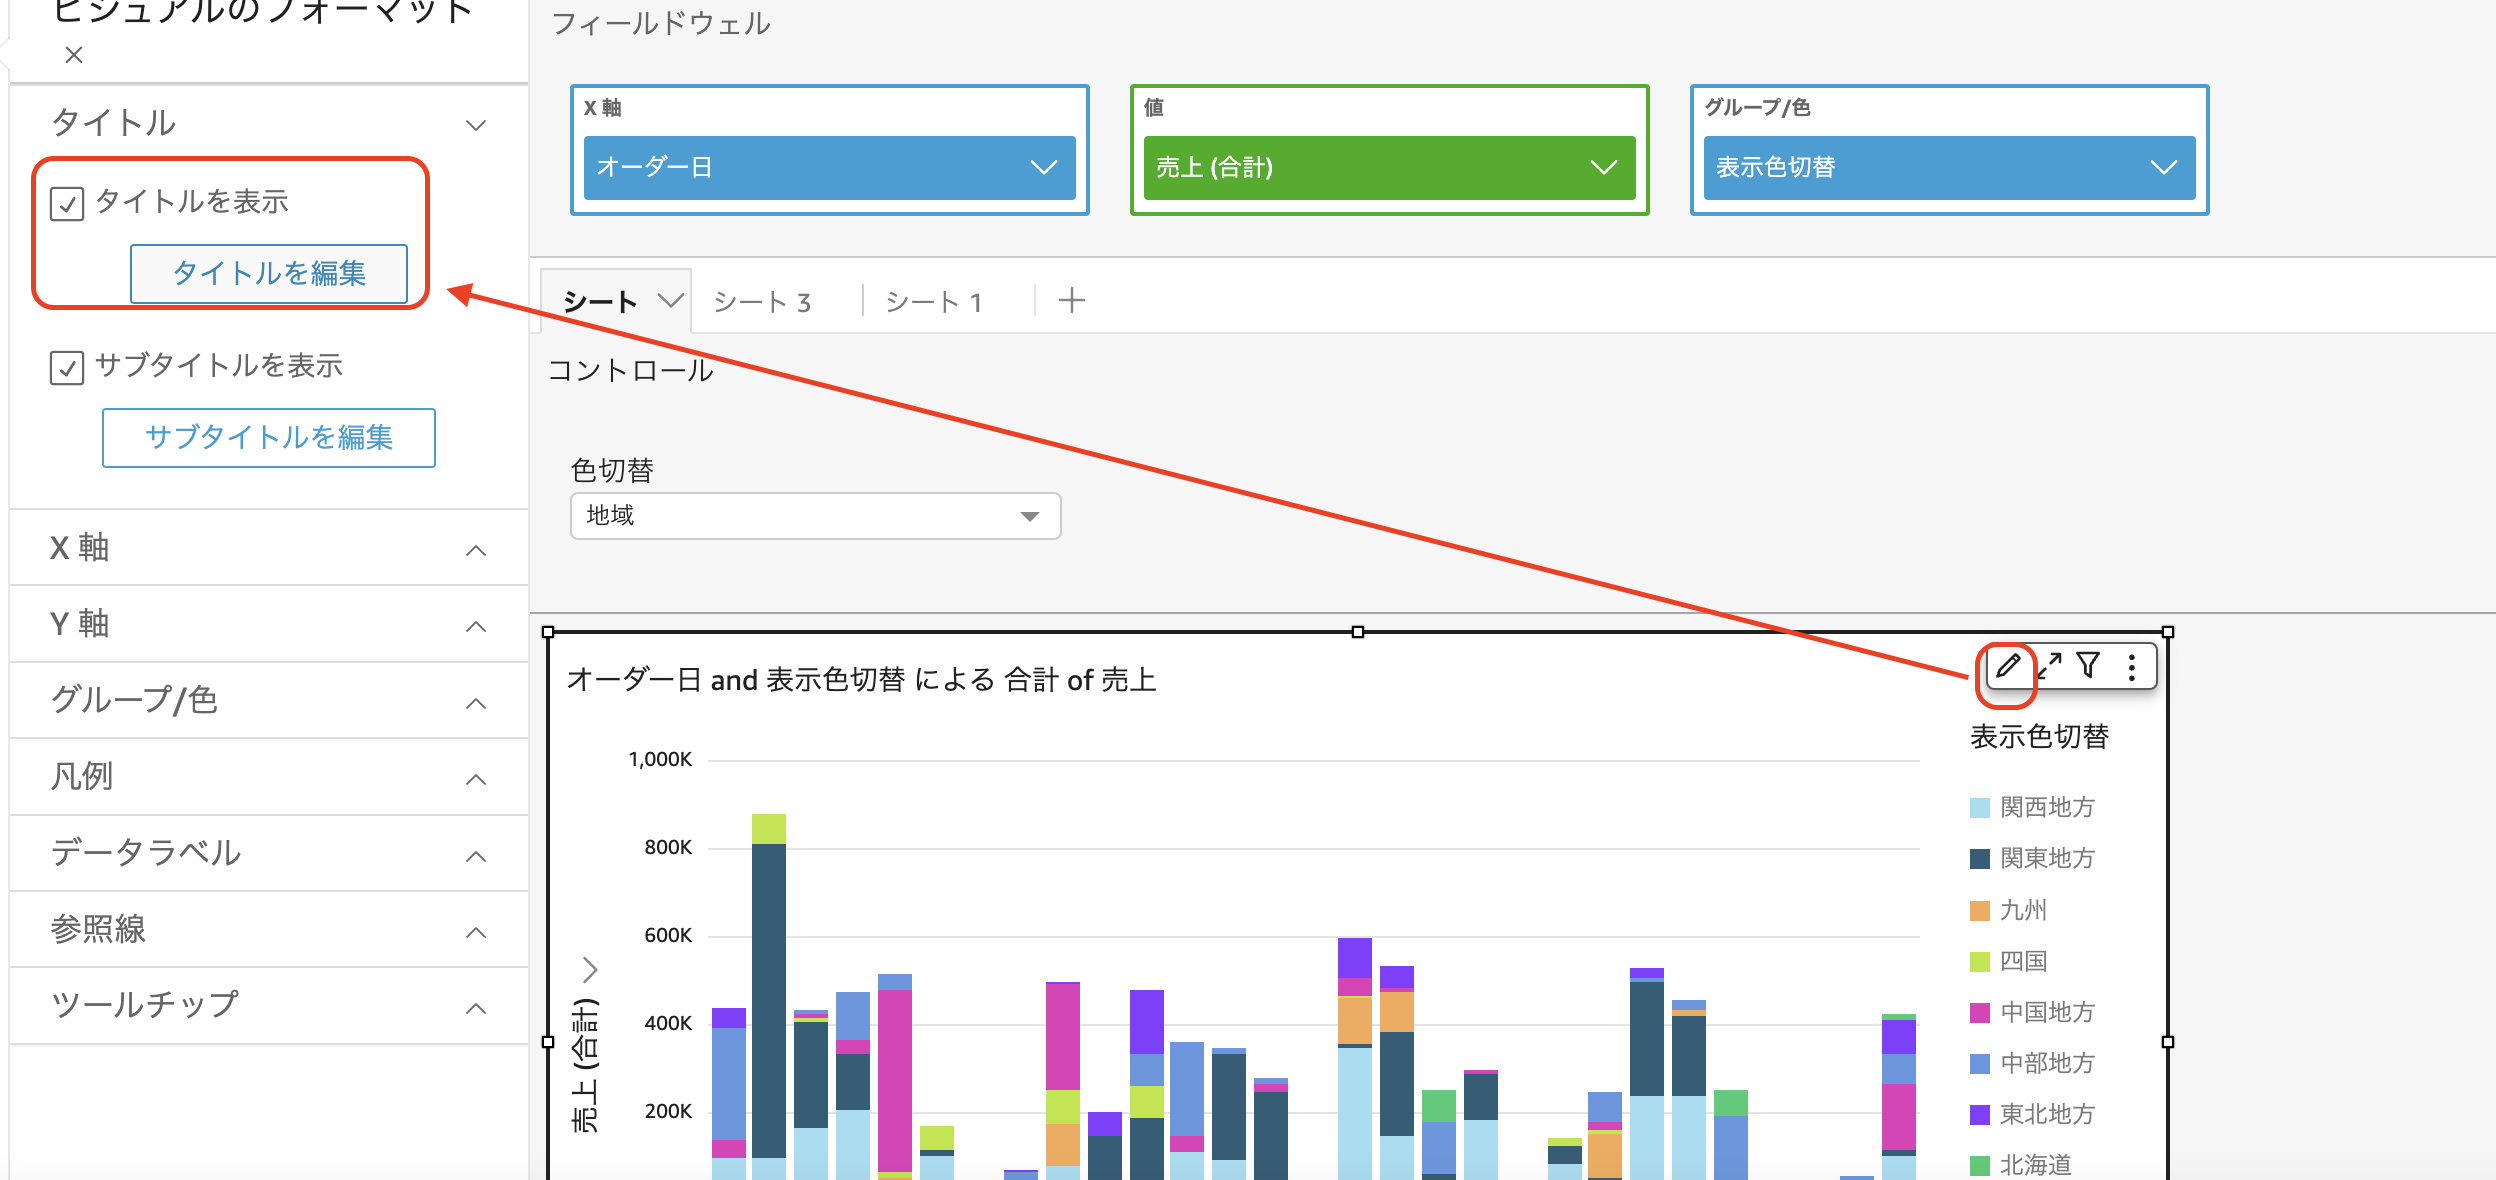Collapse the タイトル section
This screenshot has width=2496, height=1180.
[477, 123]
